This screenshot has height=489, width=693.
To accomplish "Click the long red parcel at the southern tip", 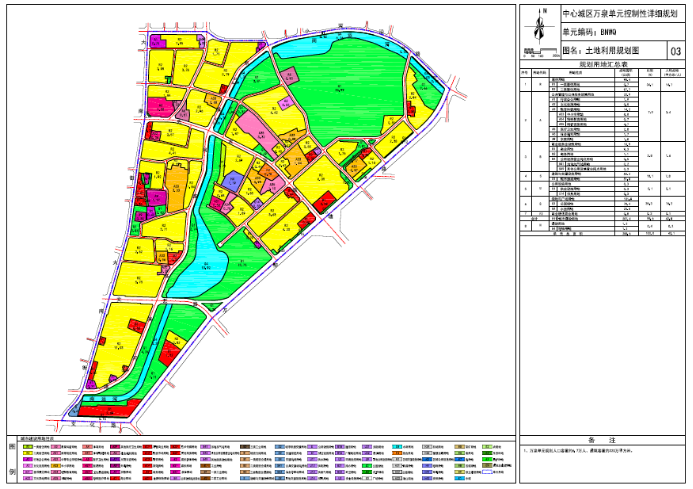I will [x=107, y=409].
